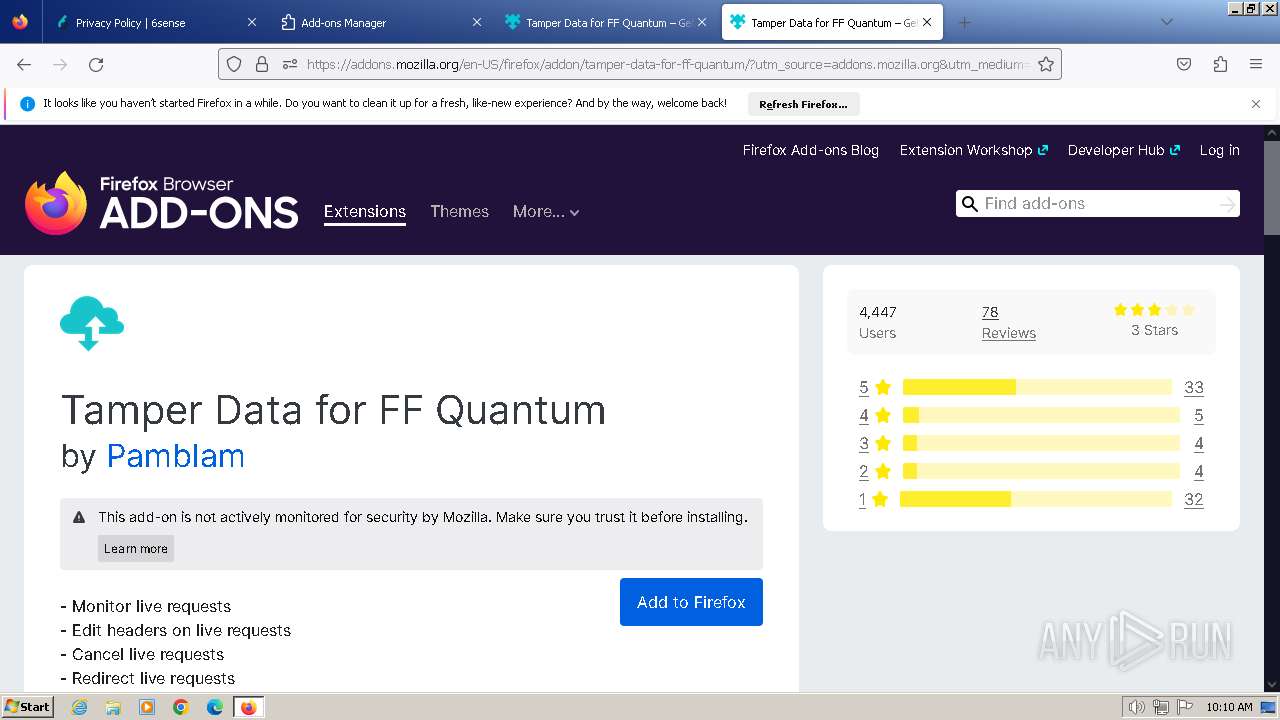Open site permissions icon in address bar
Image resolution: width=1280 pixels, height=720 pixels.
(290, 64)
